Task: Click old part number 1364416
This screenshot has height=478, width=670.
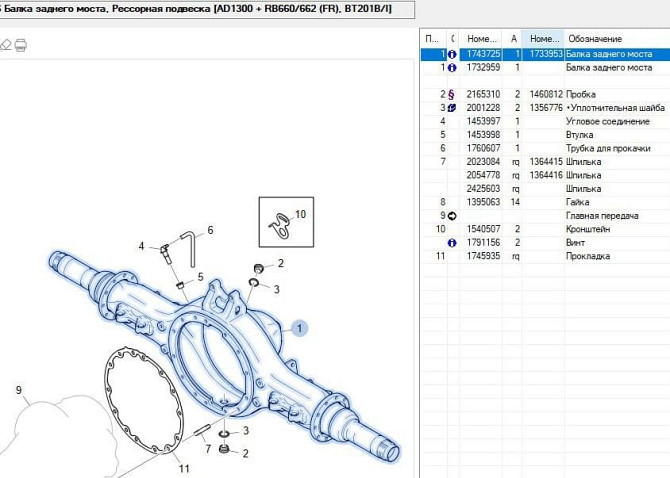Action: [546, 175]
